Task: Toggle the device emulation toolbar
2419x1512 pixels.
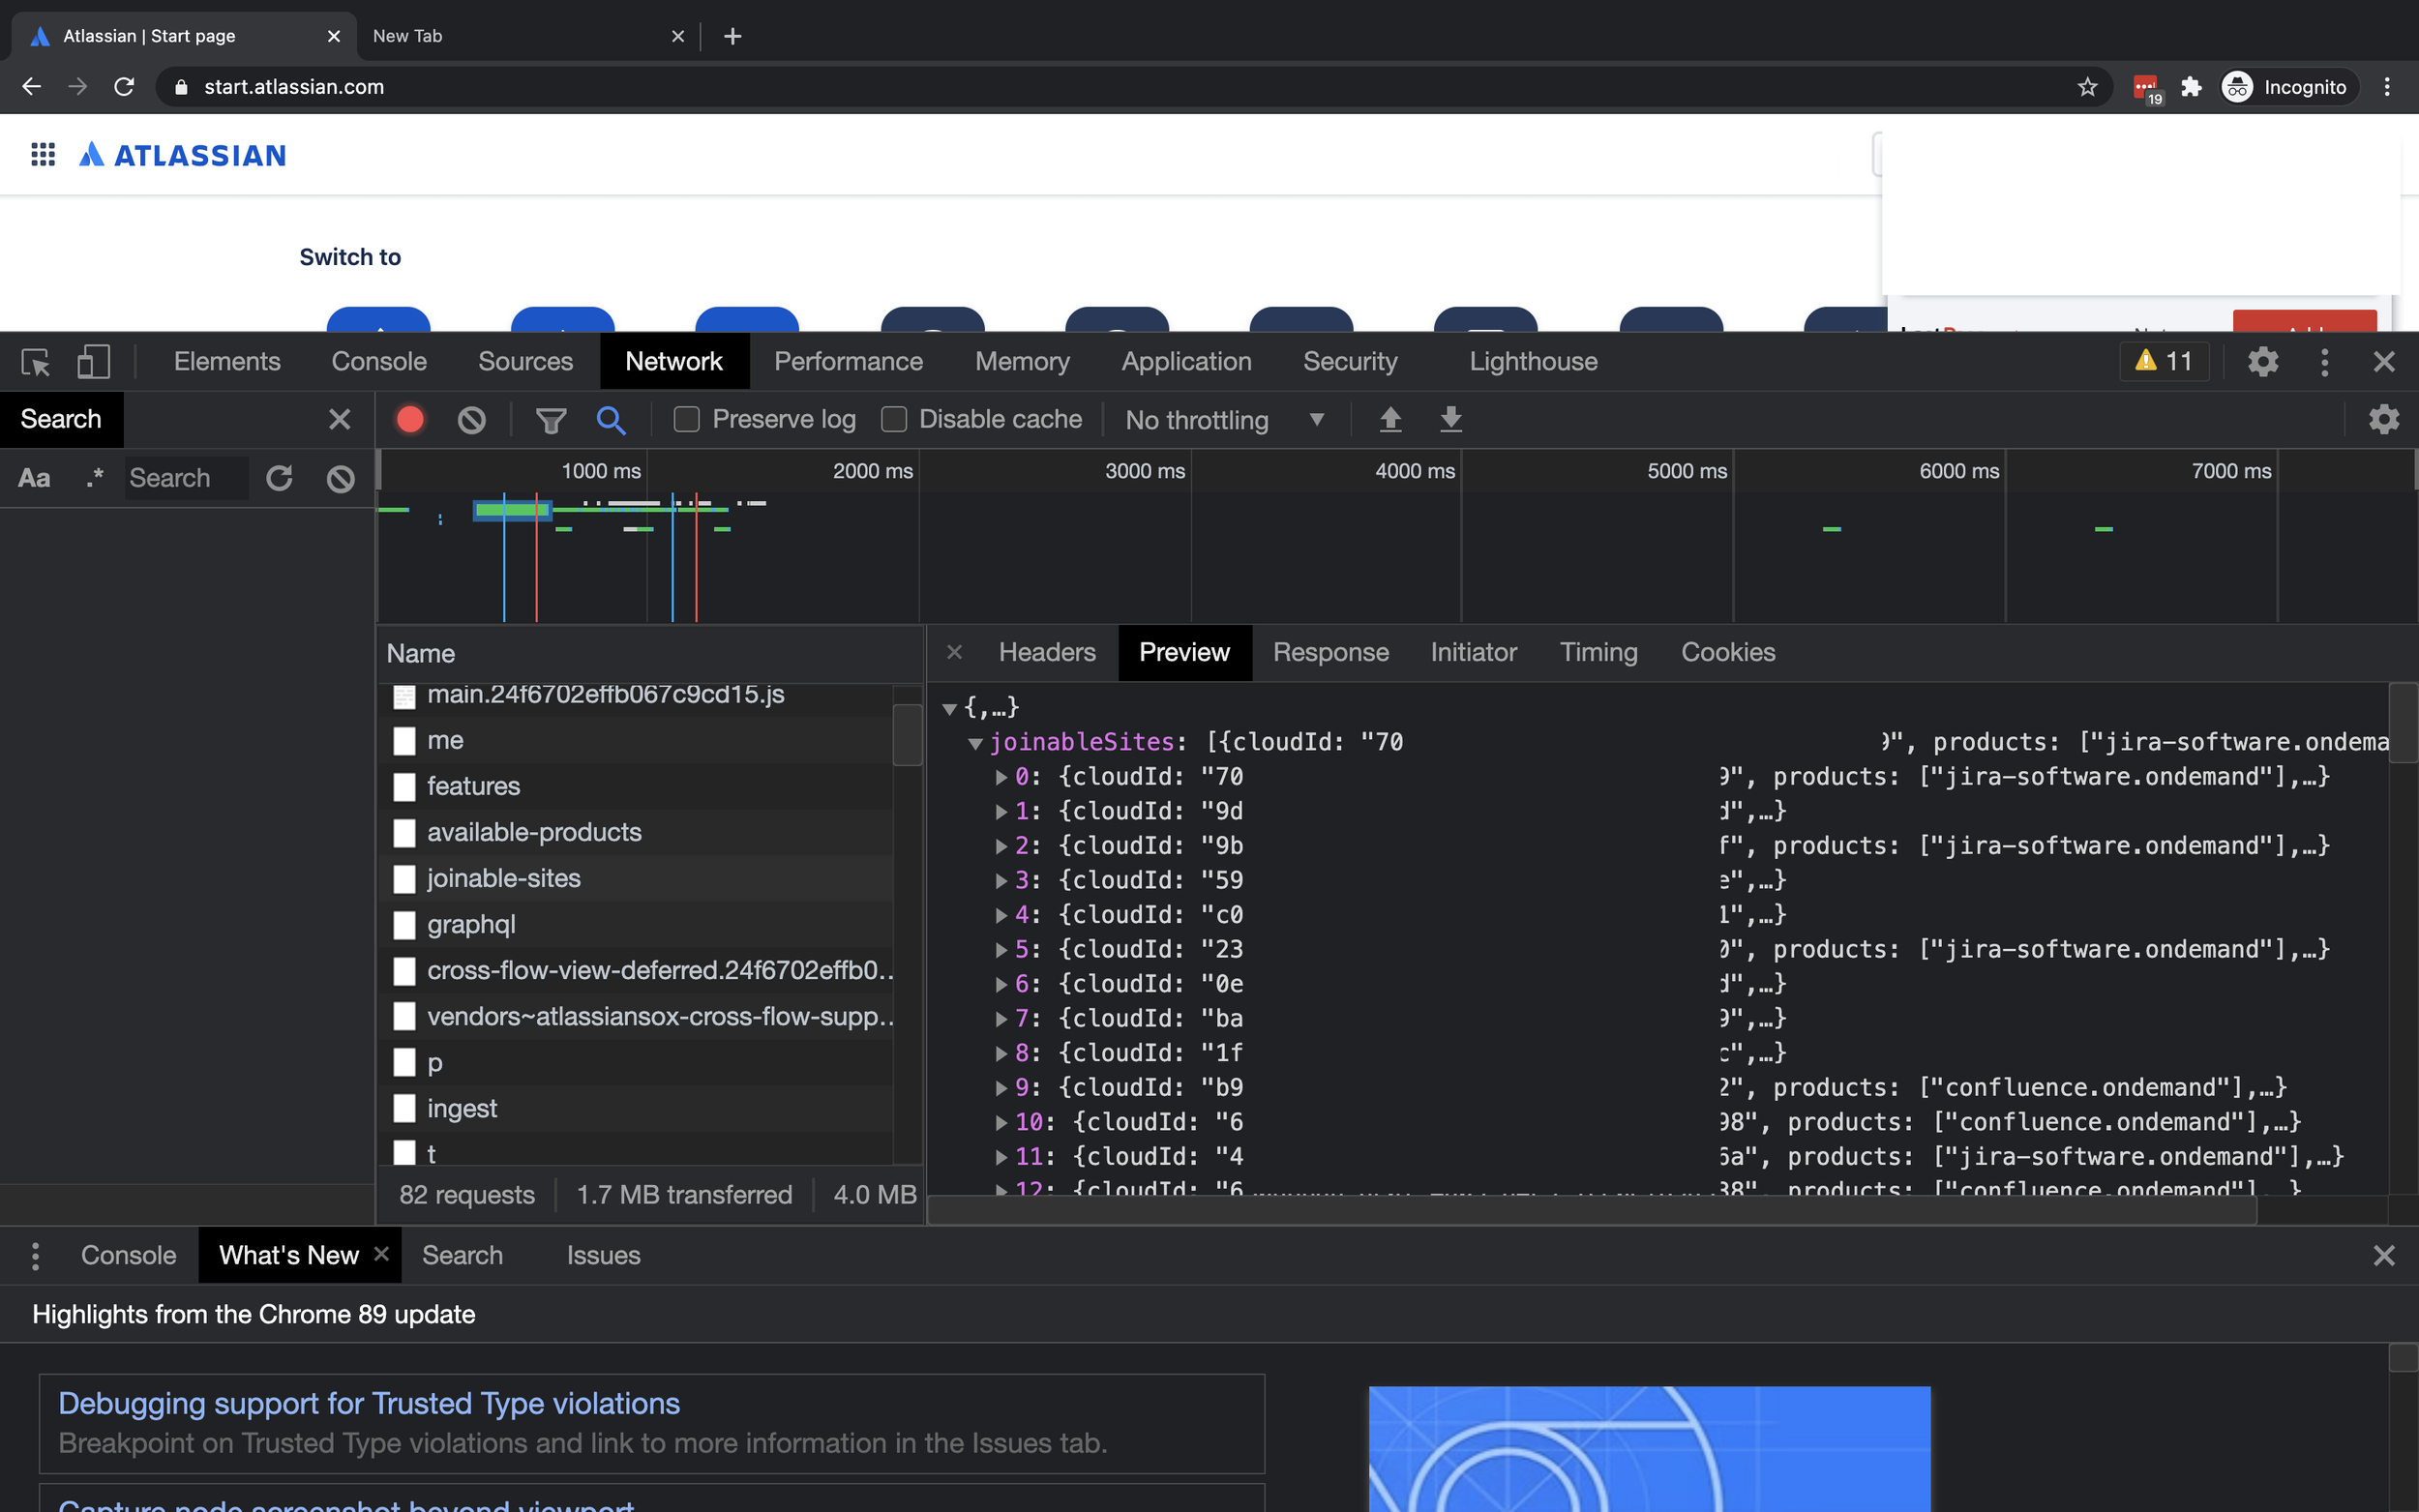Action: point(92,362)
